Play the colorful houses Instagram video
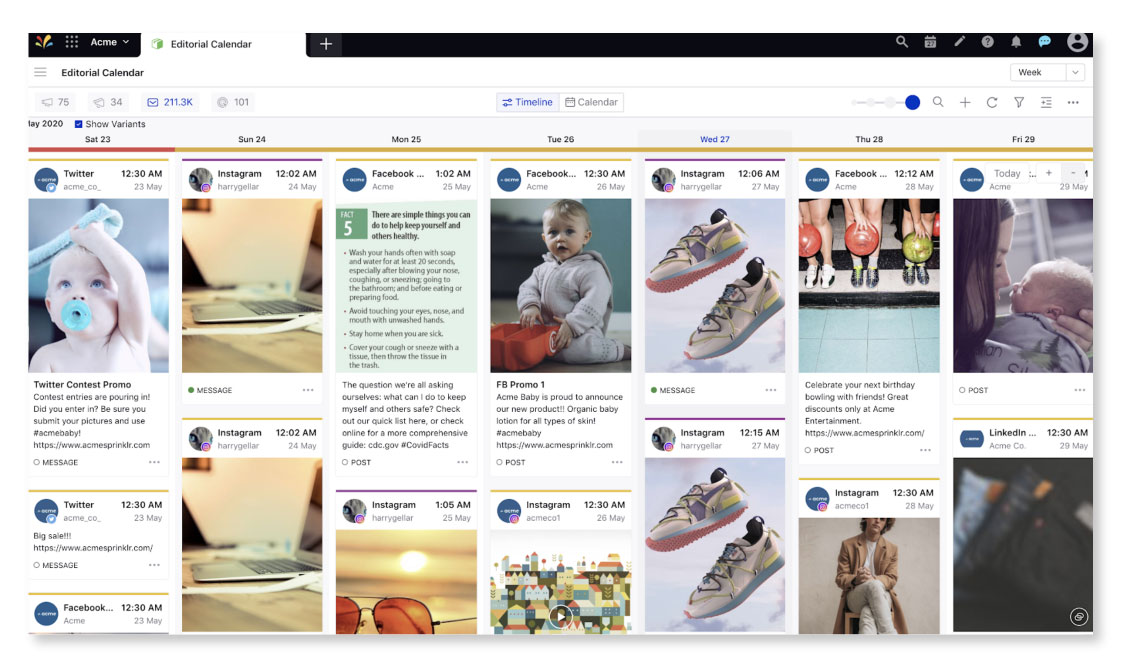 pos(560,615)
